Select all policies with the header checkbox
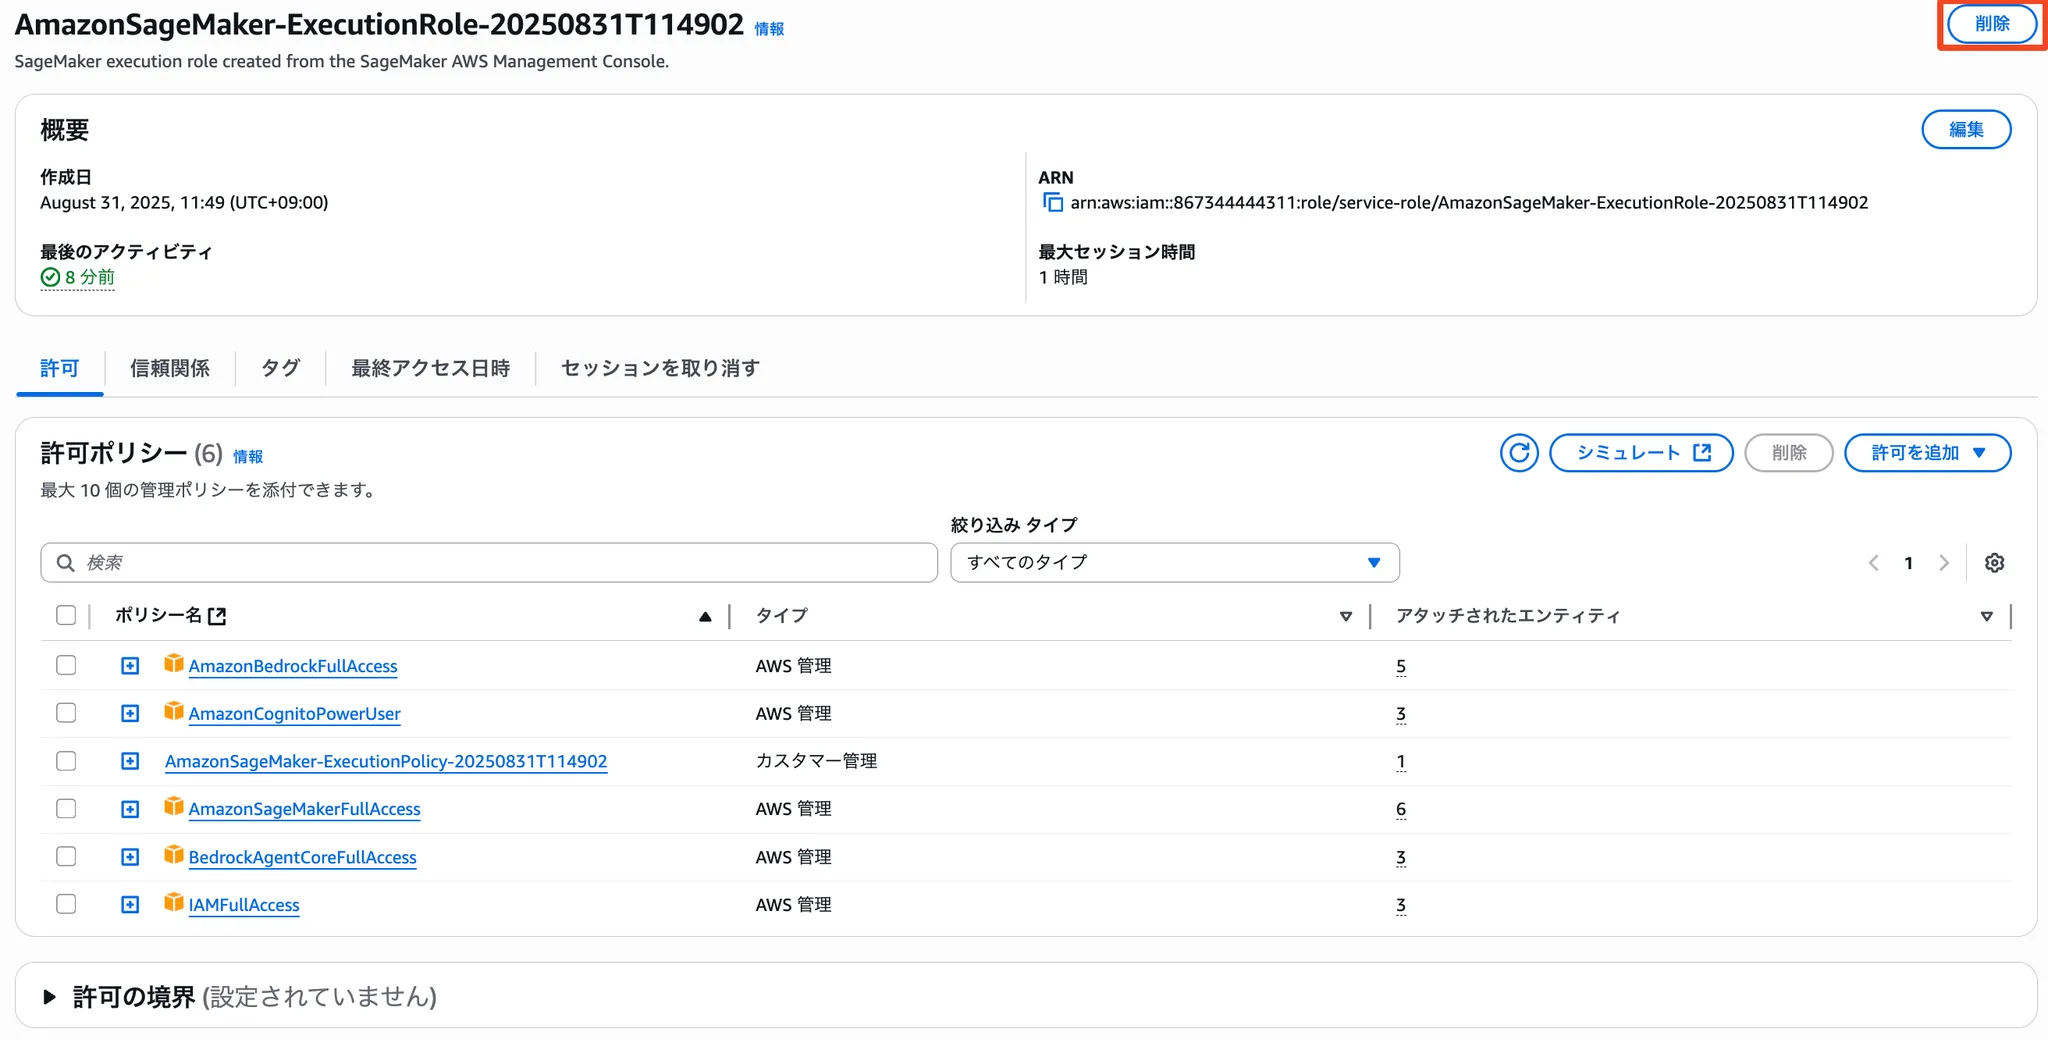This screenshot has width=2048, height=1040. (66, 615)
